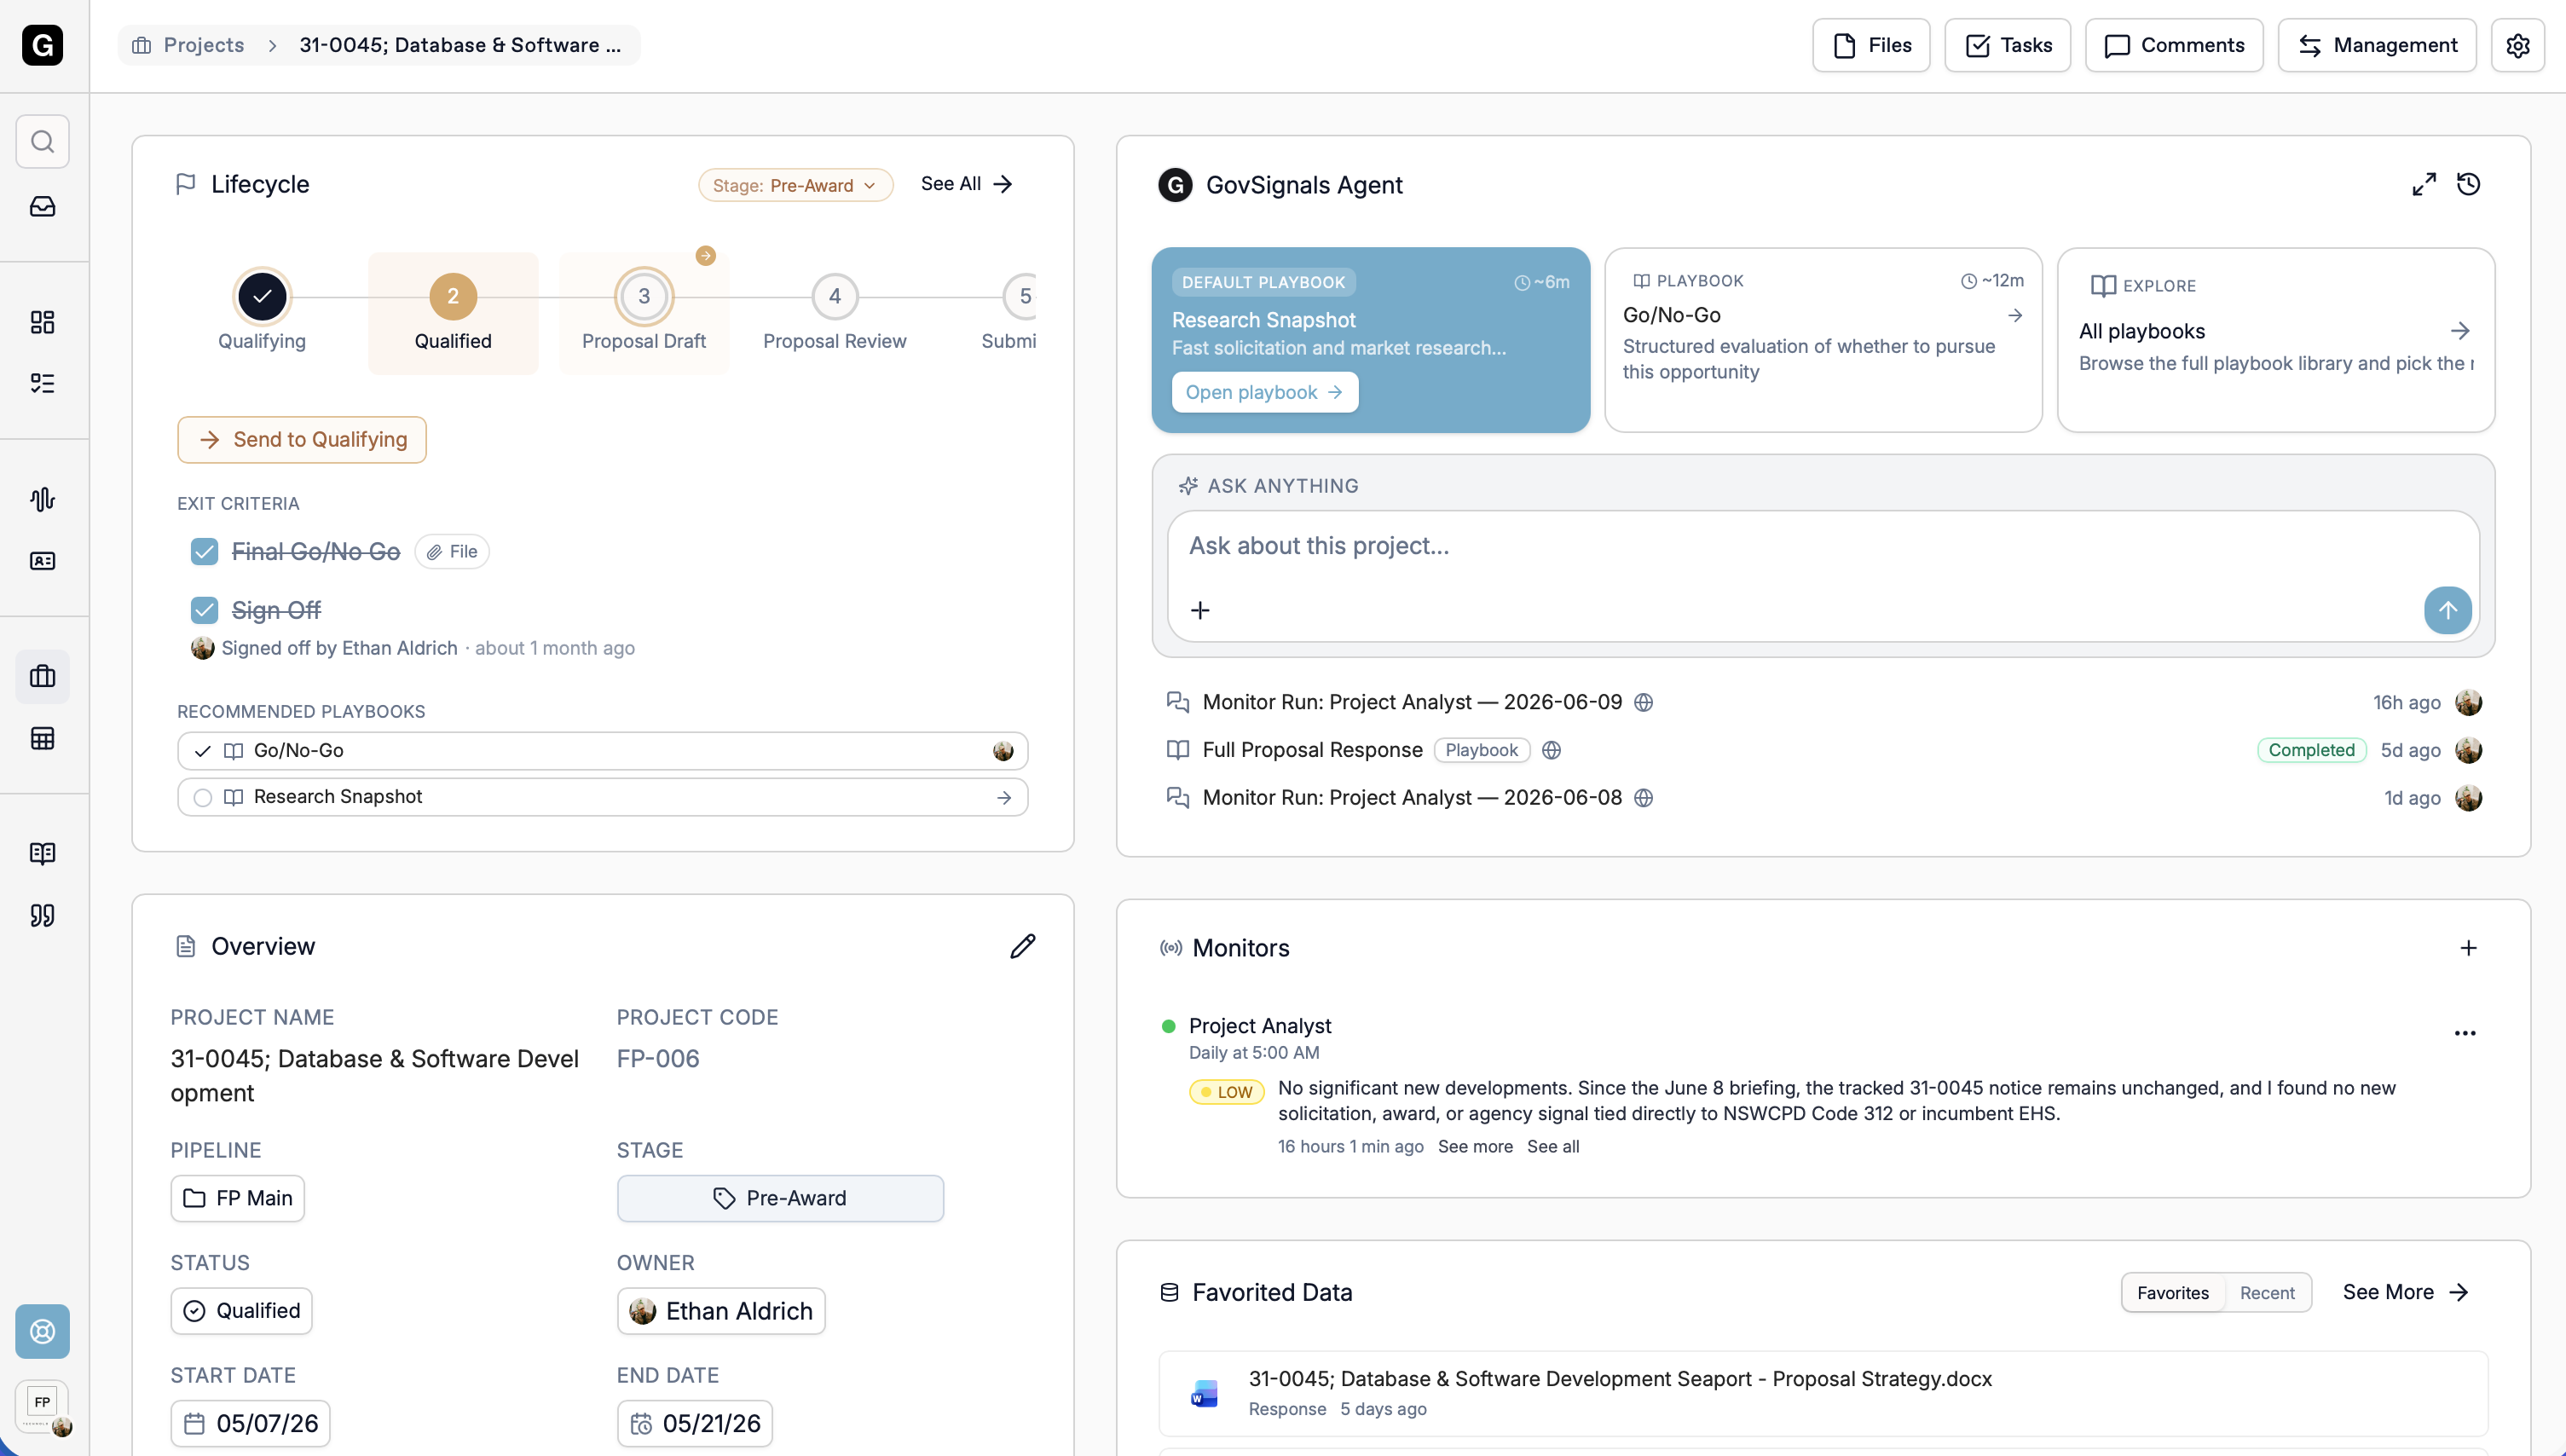This screenshot has height=1456, width=2566.
Task: Click the help lifebuoy icon in sidebar
Action: pos(42,1331)
